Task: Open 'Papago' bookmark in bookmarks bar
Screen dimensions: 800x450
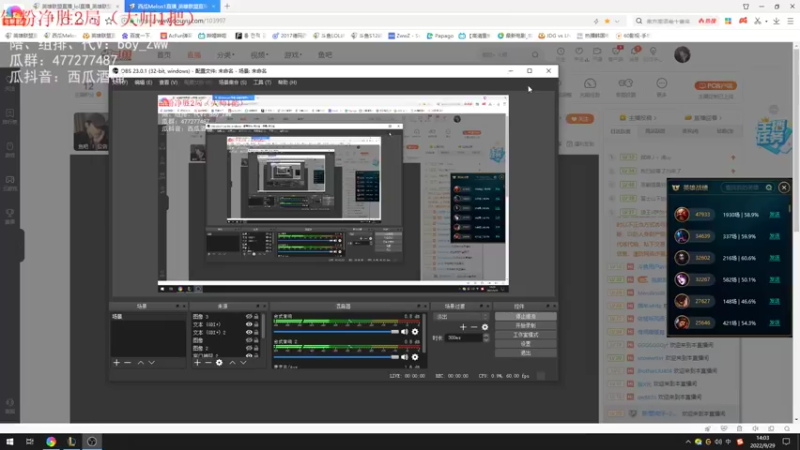Action: coord(440,36)
